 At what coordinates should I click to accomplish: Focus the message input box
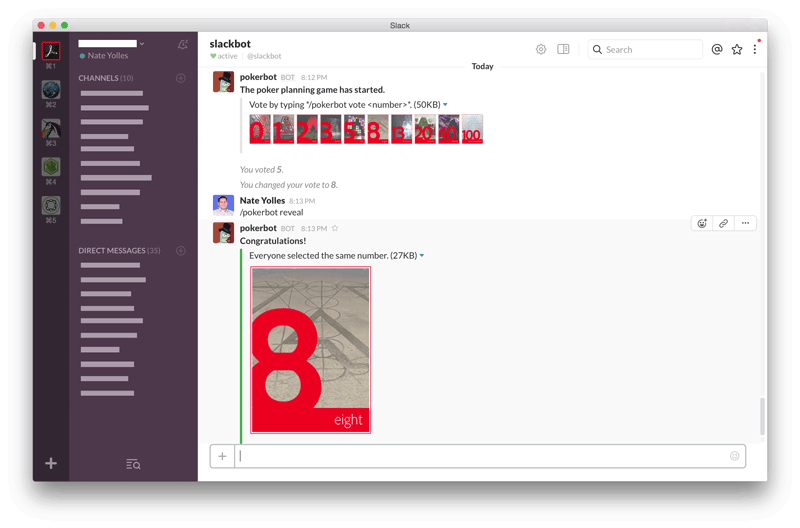click(490, 456)
